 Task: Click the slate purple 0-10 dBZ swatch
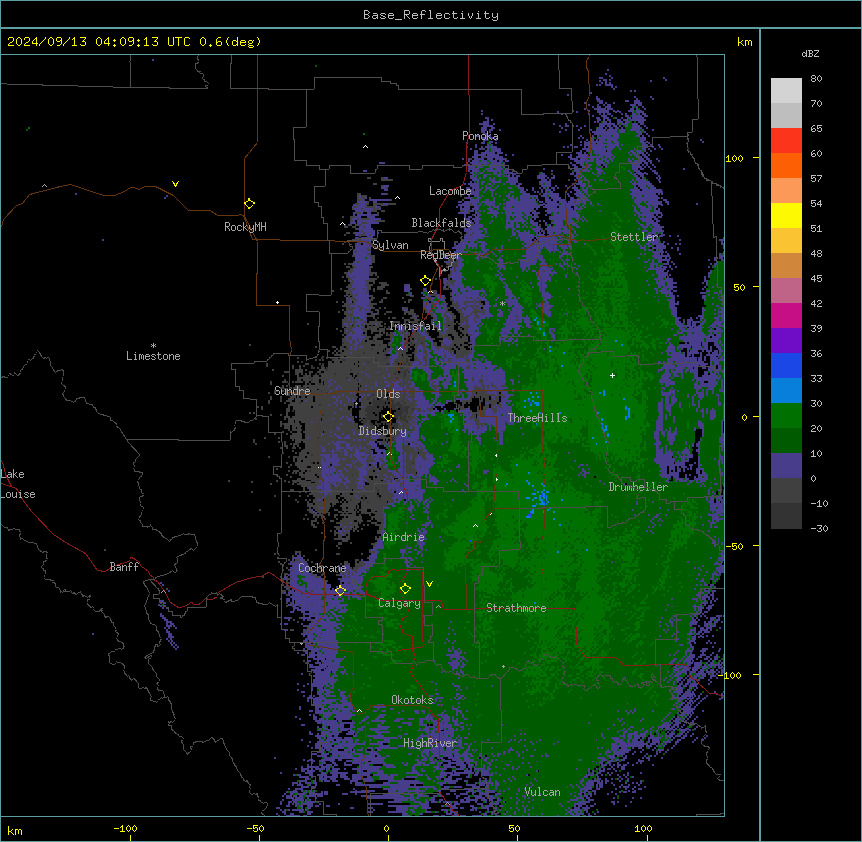[x=786, y=466]
